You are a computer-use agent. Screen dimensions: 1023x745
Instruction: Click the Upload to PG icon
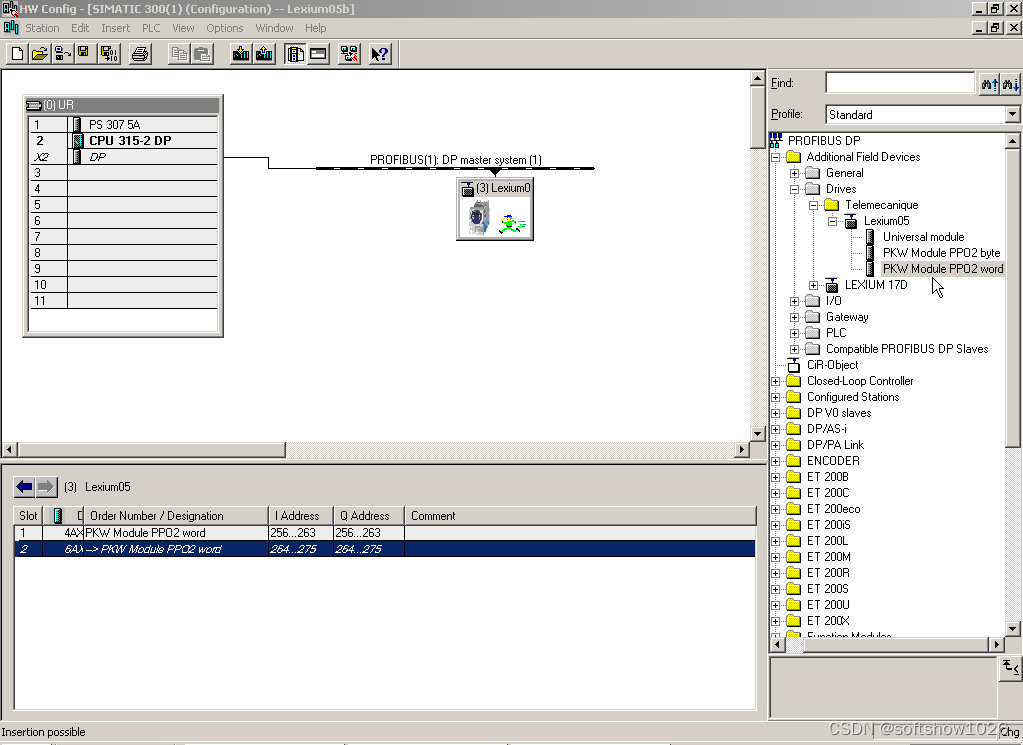[x=264, y=53]
